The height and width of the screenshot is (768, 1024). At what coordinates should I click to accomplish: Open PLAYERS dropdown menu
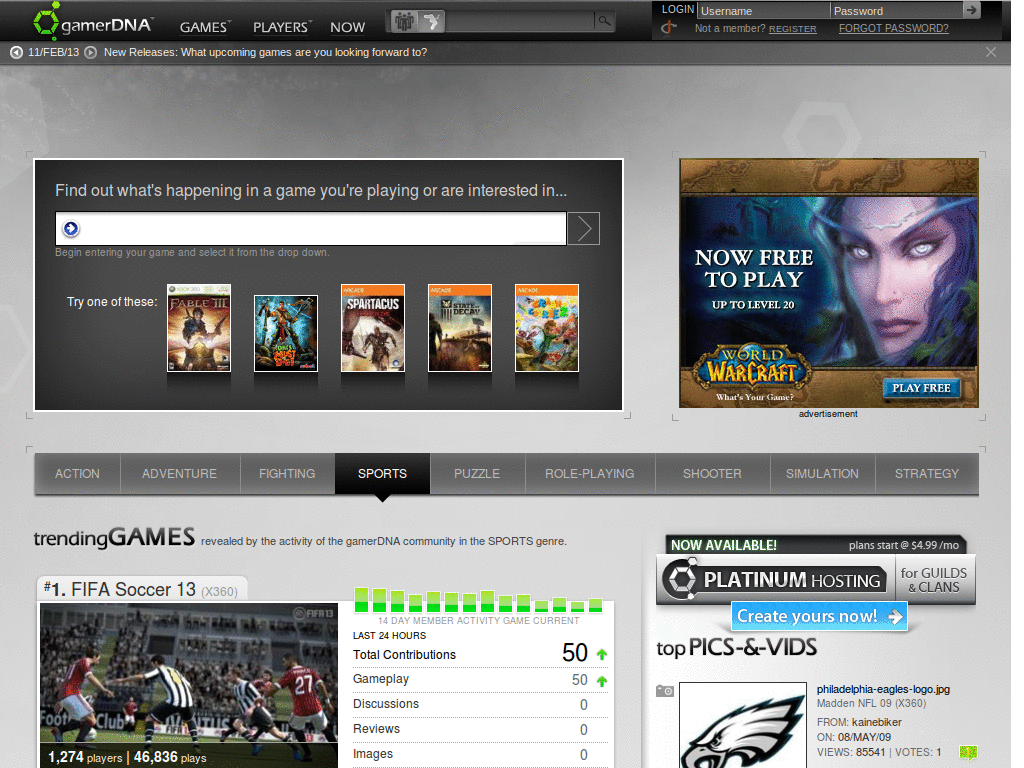click(x=282, y=27)
